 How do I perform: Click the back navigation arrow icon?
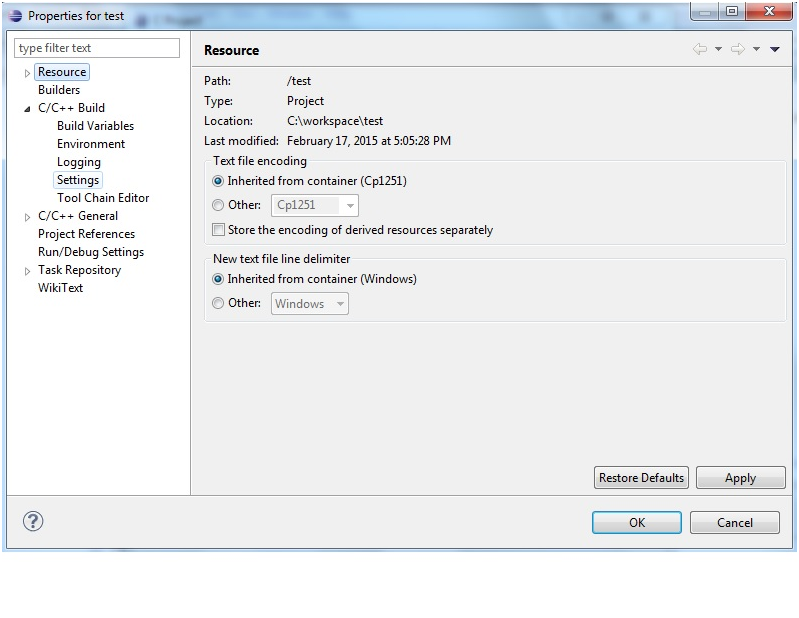pos(700,49)
